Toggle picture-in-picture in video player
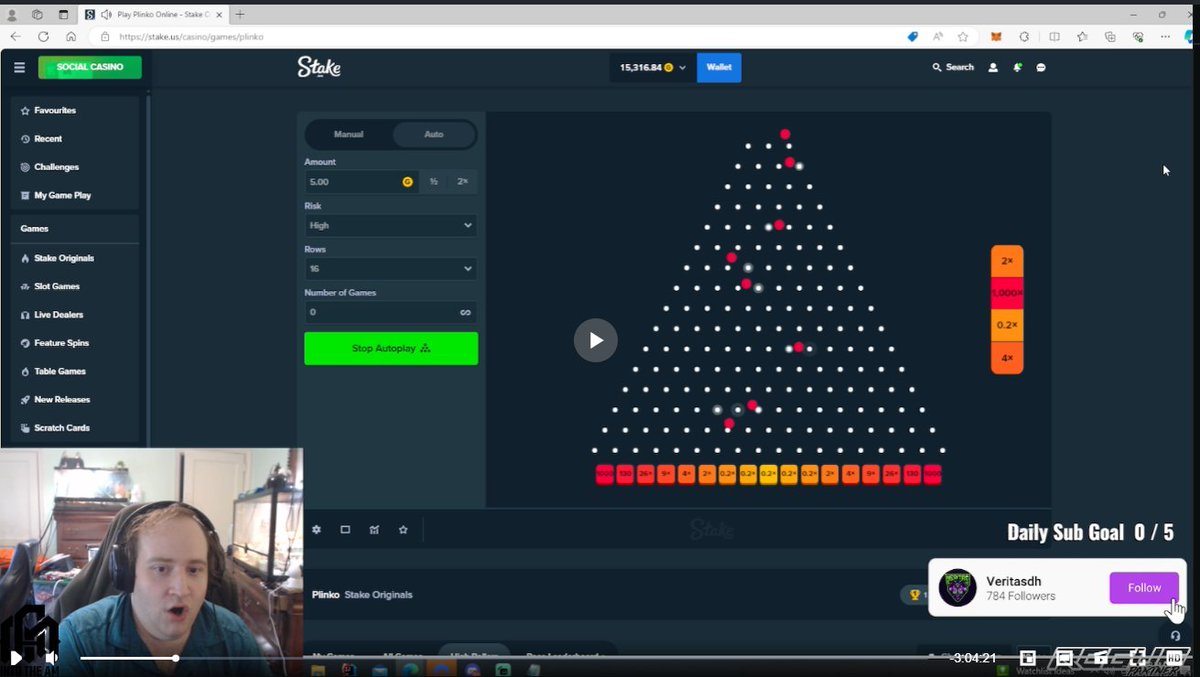Viewport: 1200px width, 677px height. pos(1027,658)
